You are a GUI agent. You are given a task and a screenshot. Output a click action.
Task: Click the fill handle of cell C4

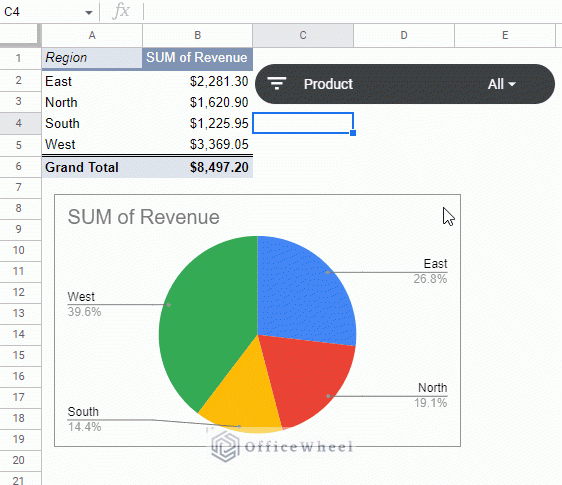[353, 133]
